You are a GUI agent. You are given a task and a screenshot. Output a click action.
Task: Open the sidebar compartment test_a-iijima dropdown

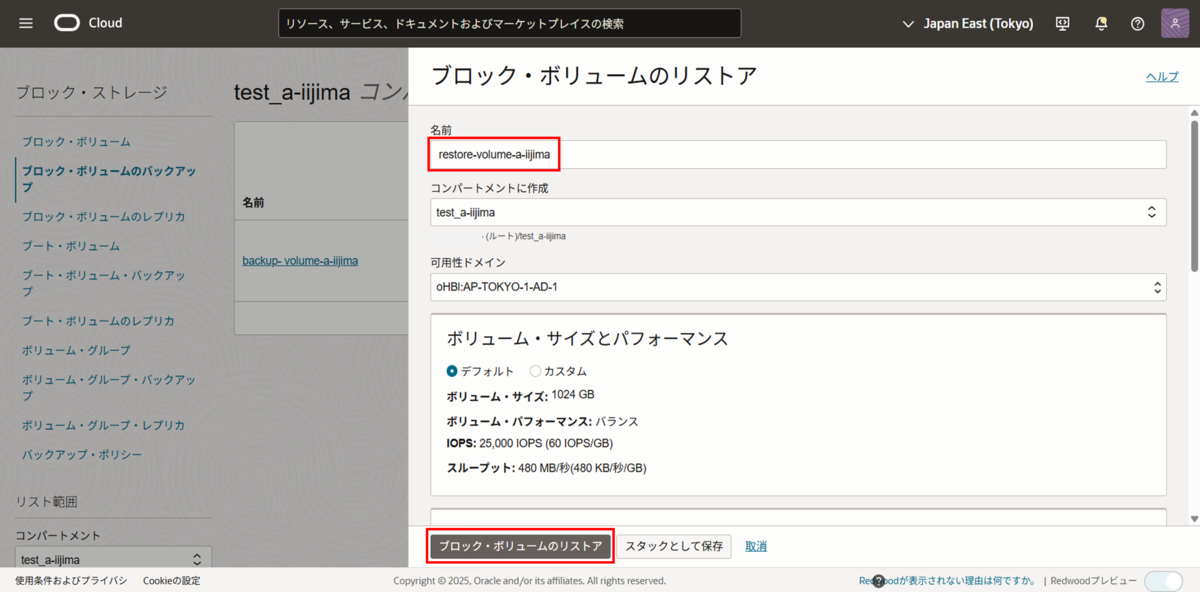(113, 560)
